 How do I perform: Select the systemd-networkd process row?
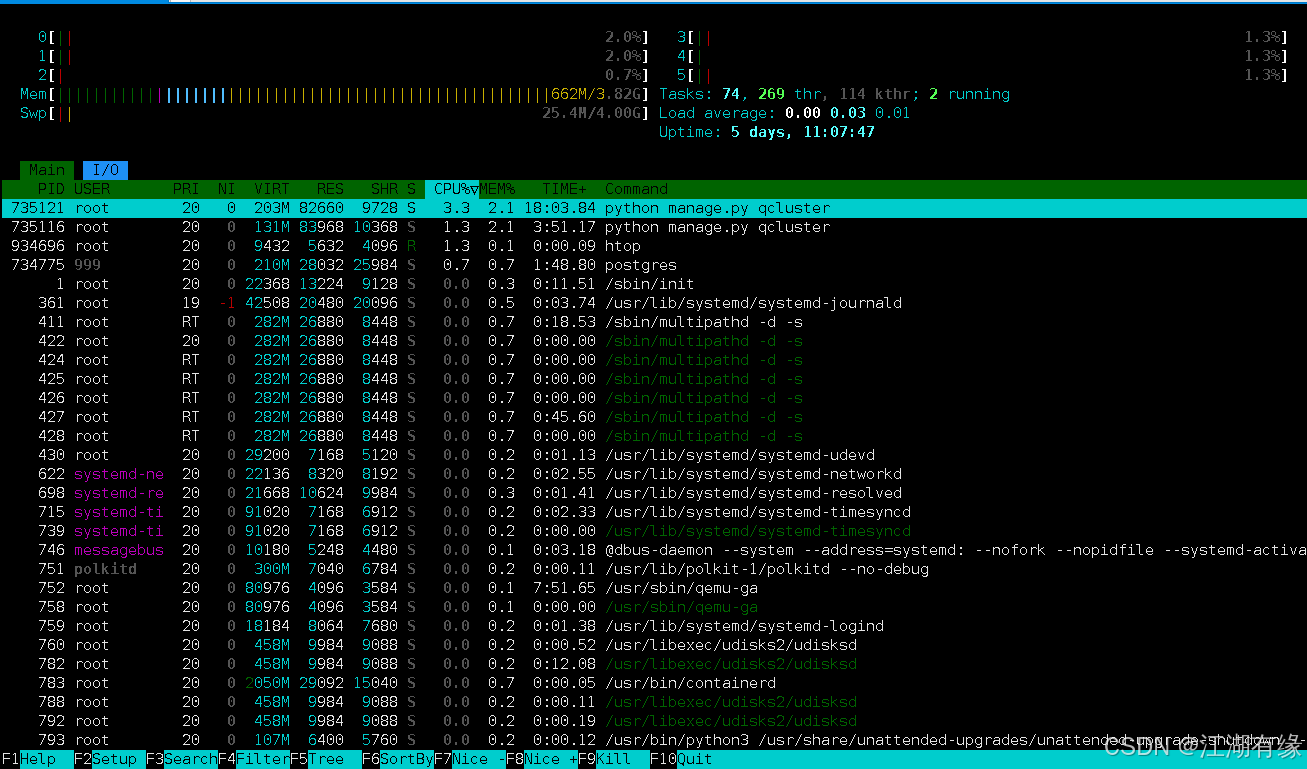[653, 474]
